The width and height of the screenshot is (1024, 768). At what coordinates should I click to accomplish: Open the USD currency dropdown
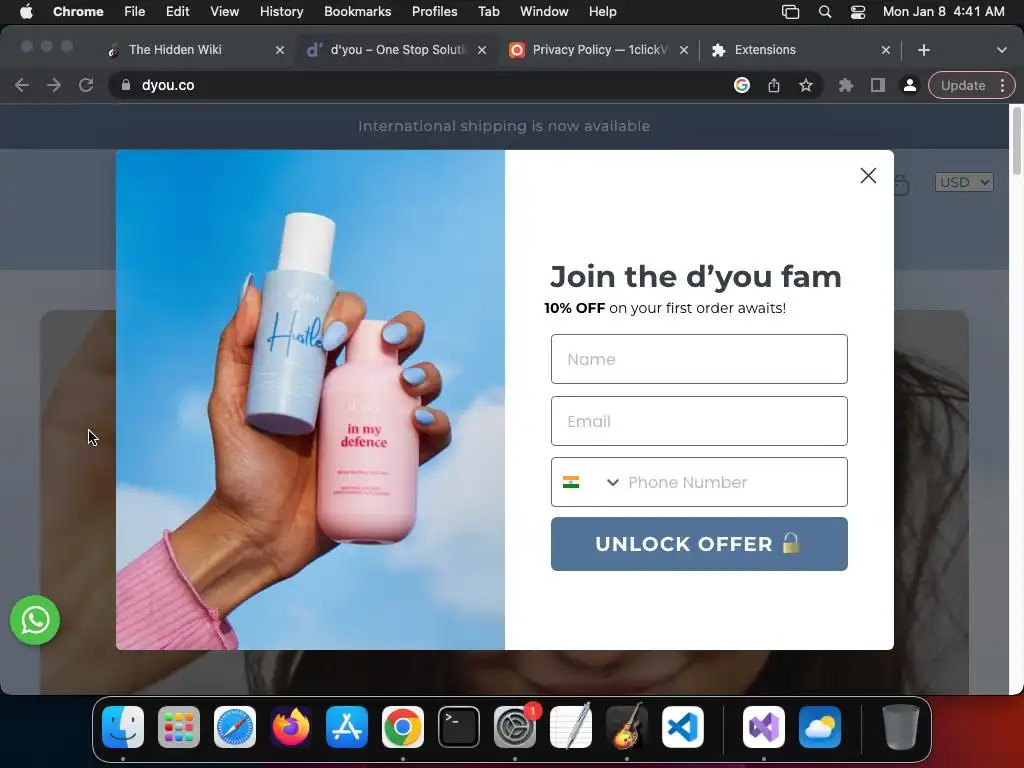click(x=964, y=182)
